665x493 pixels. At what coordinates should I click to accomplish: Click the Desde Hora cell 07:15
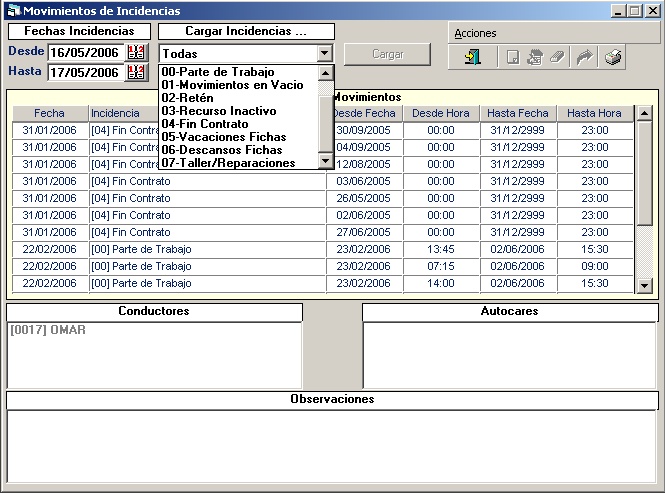coord(441,266)
